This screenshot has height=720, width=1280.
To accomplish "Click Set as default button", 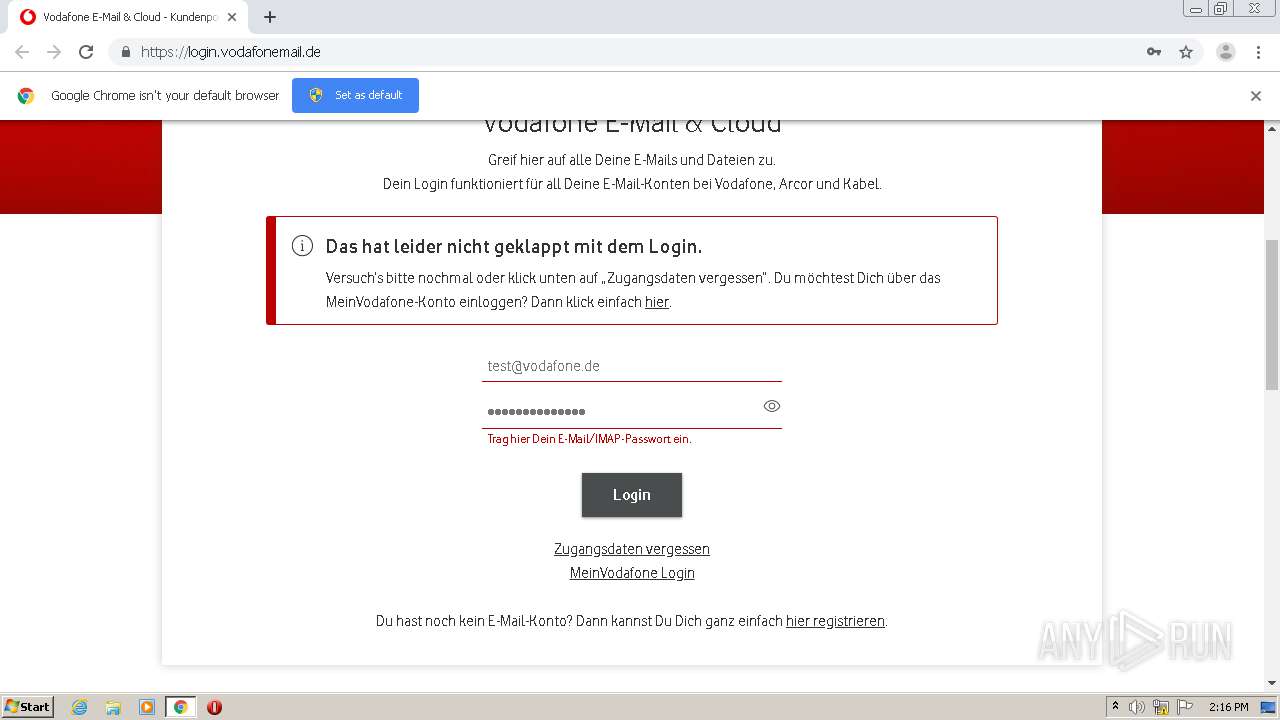I will click(x=355, y=95).
